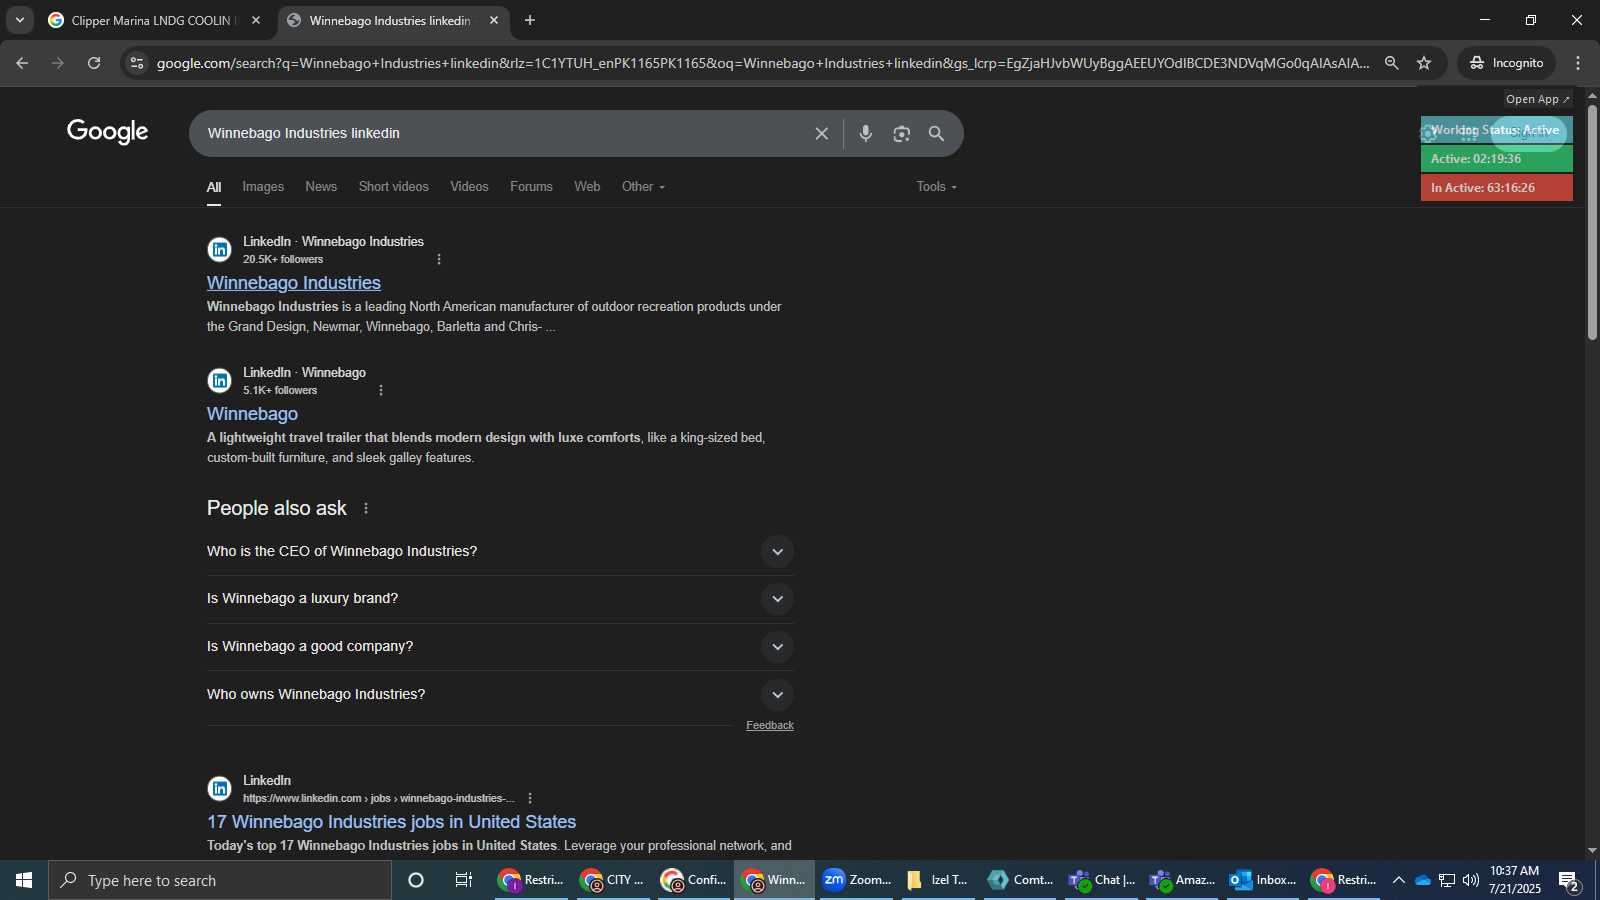Expand 'Who is the CEO of Winnebago Industries?'
The width and height of the screenshot is (1600, 900).
(500, 551)
